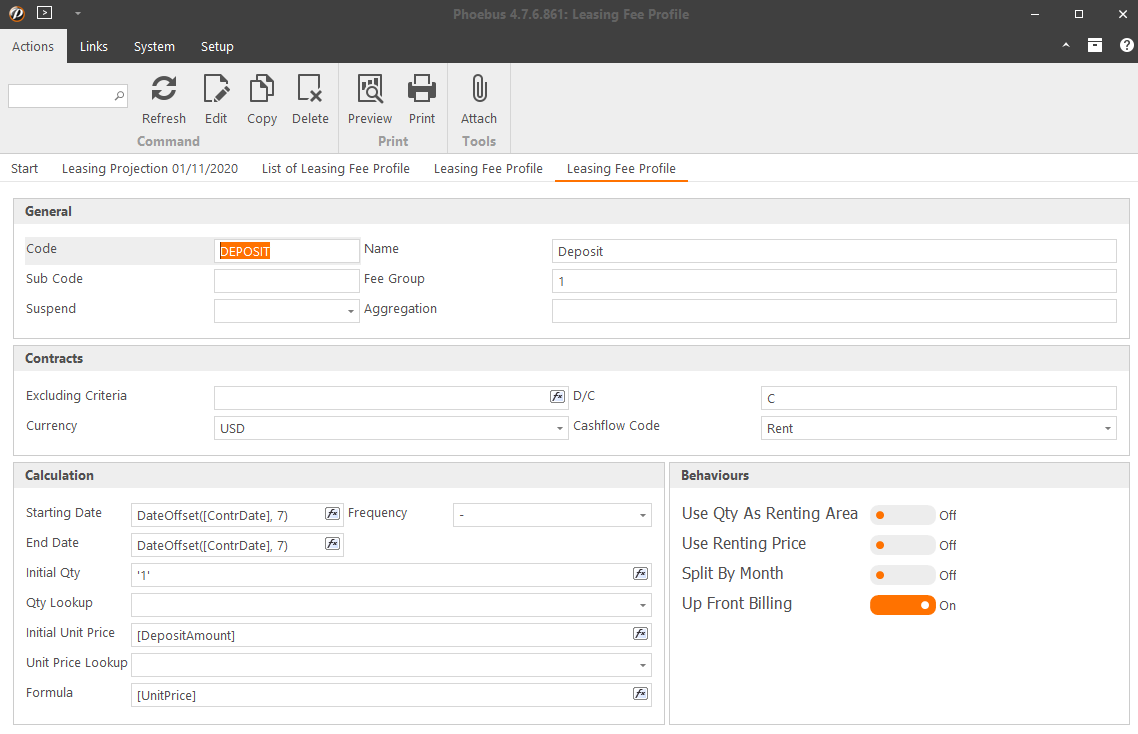
Task: Enable Use Qty As Renting Area
Action: [x=902, y=515]
